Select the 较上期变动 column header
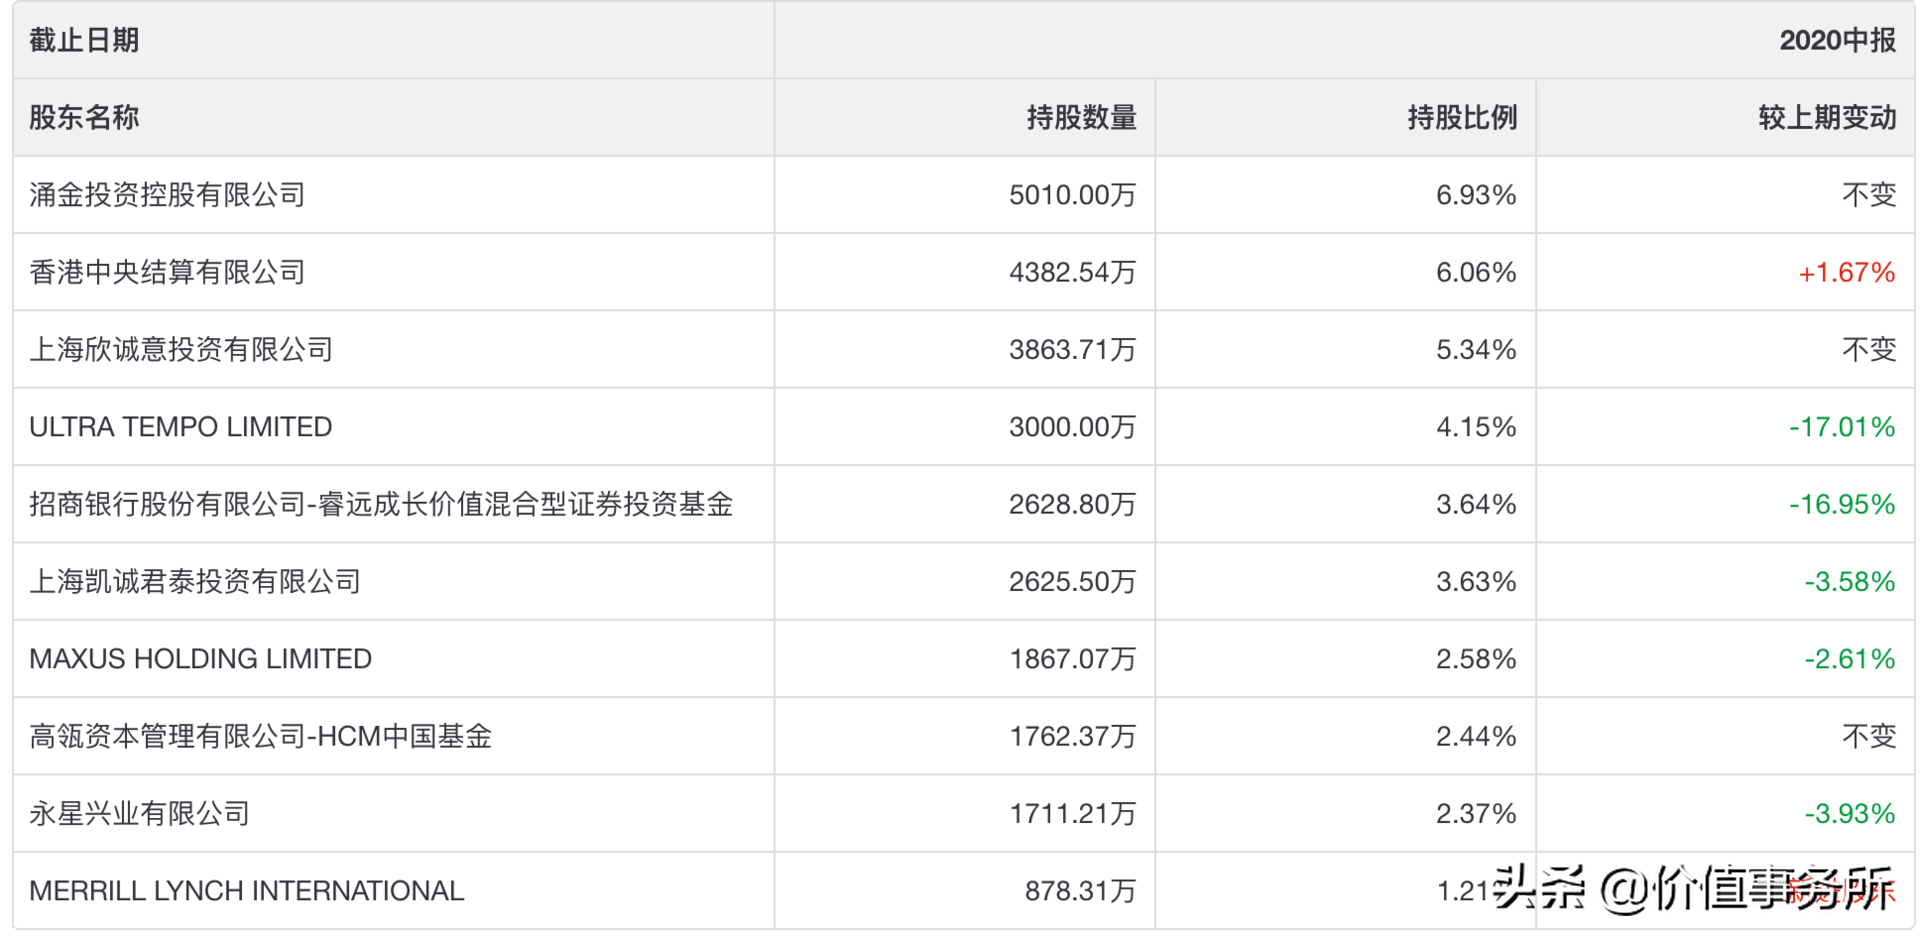Image resolution: width=1920 pixels, height=940 pixels. tap(1827, 117)
